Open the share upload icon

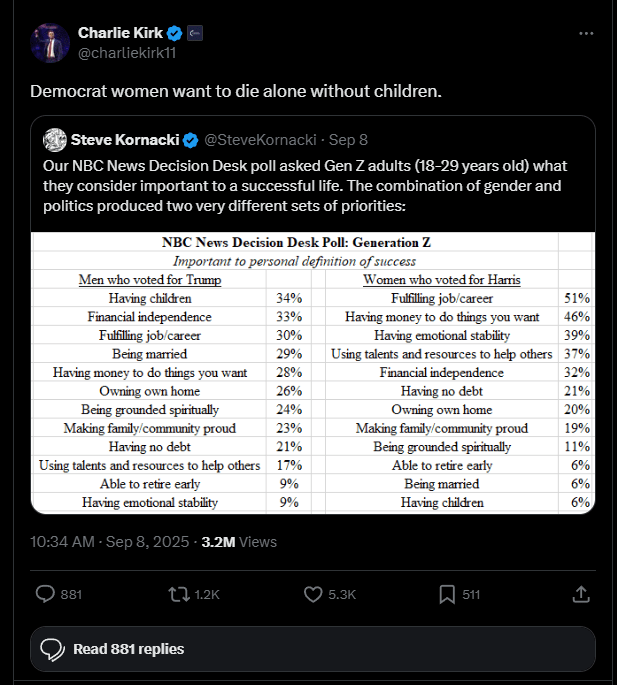point(581,594)
